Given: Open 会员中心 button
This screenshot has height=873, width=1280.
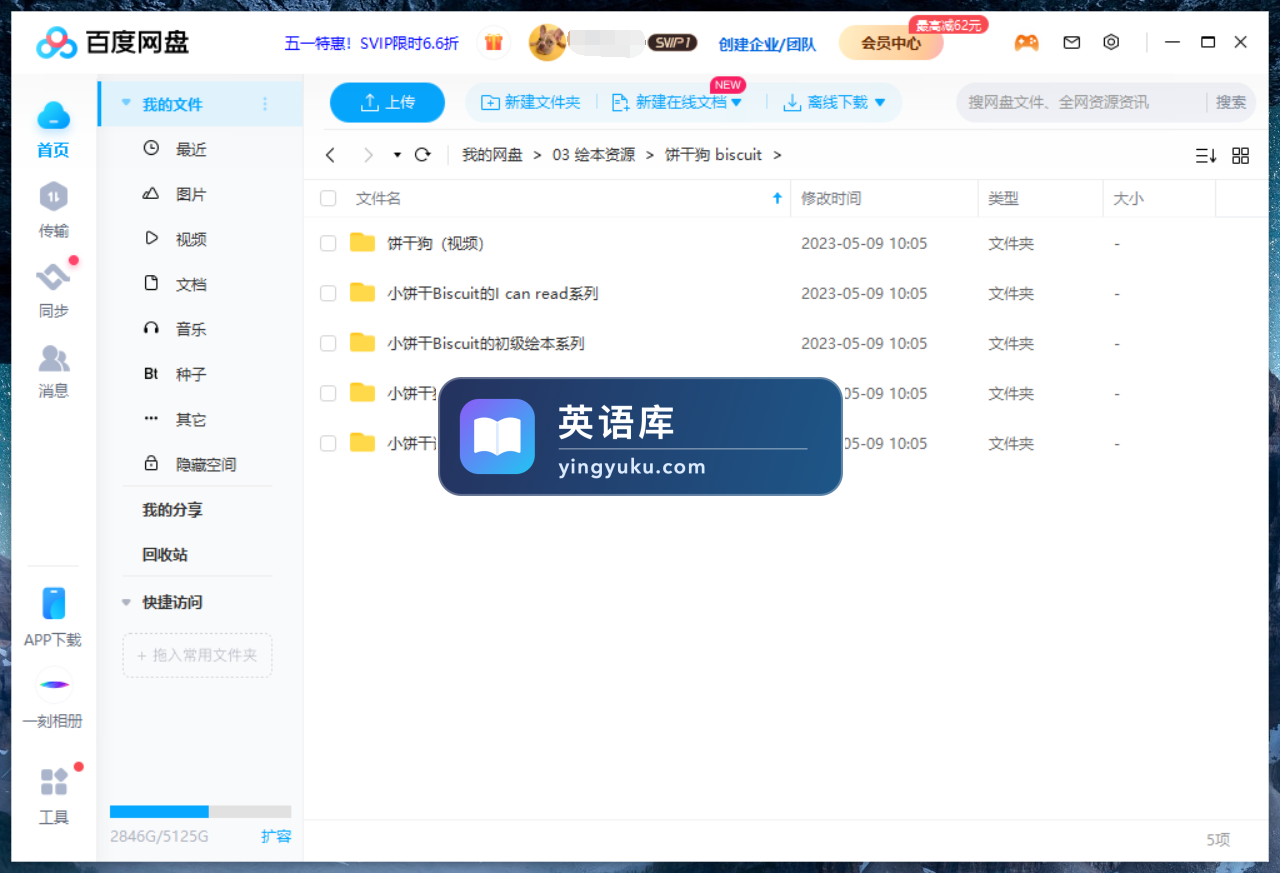Looking at the screenshot, I should click(x=891, y=43).
